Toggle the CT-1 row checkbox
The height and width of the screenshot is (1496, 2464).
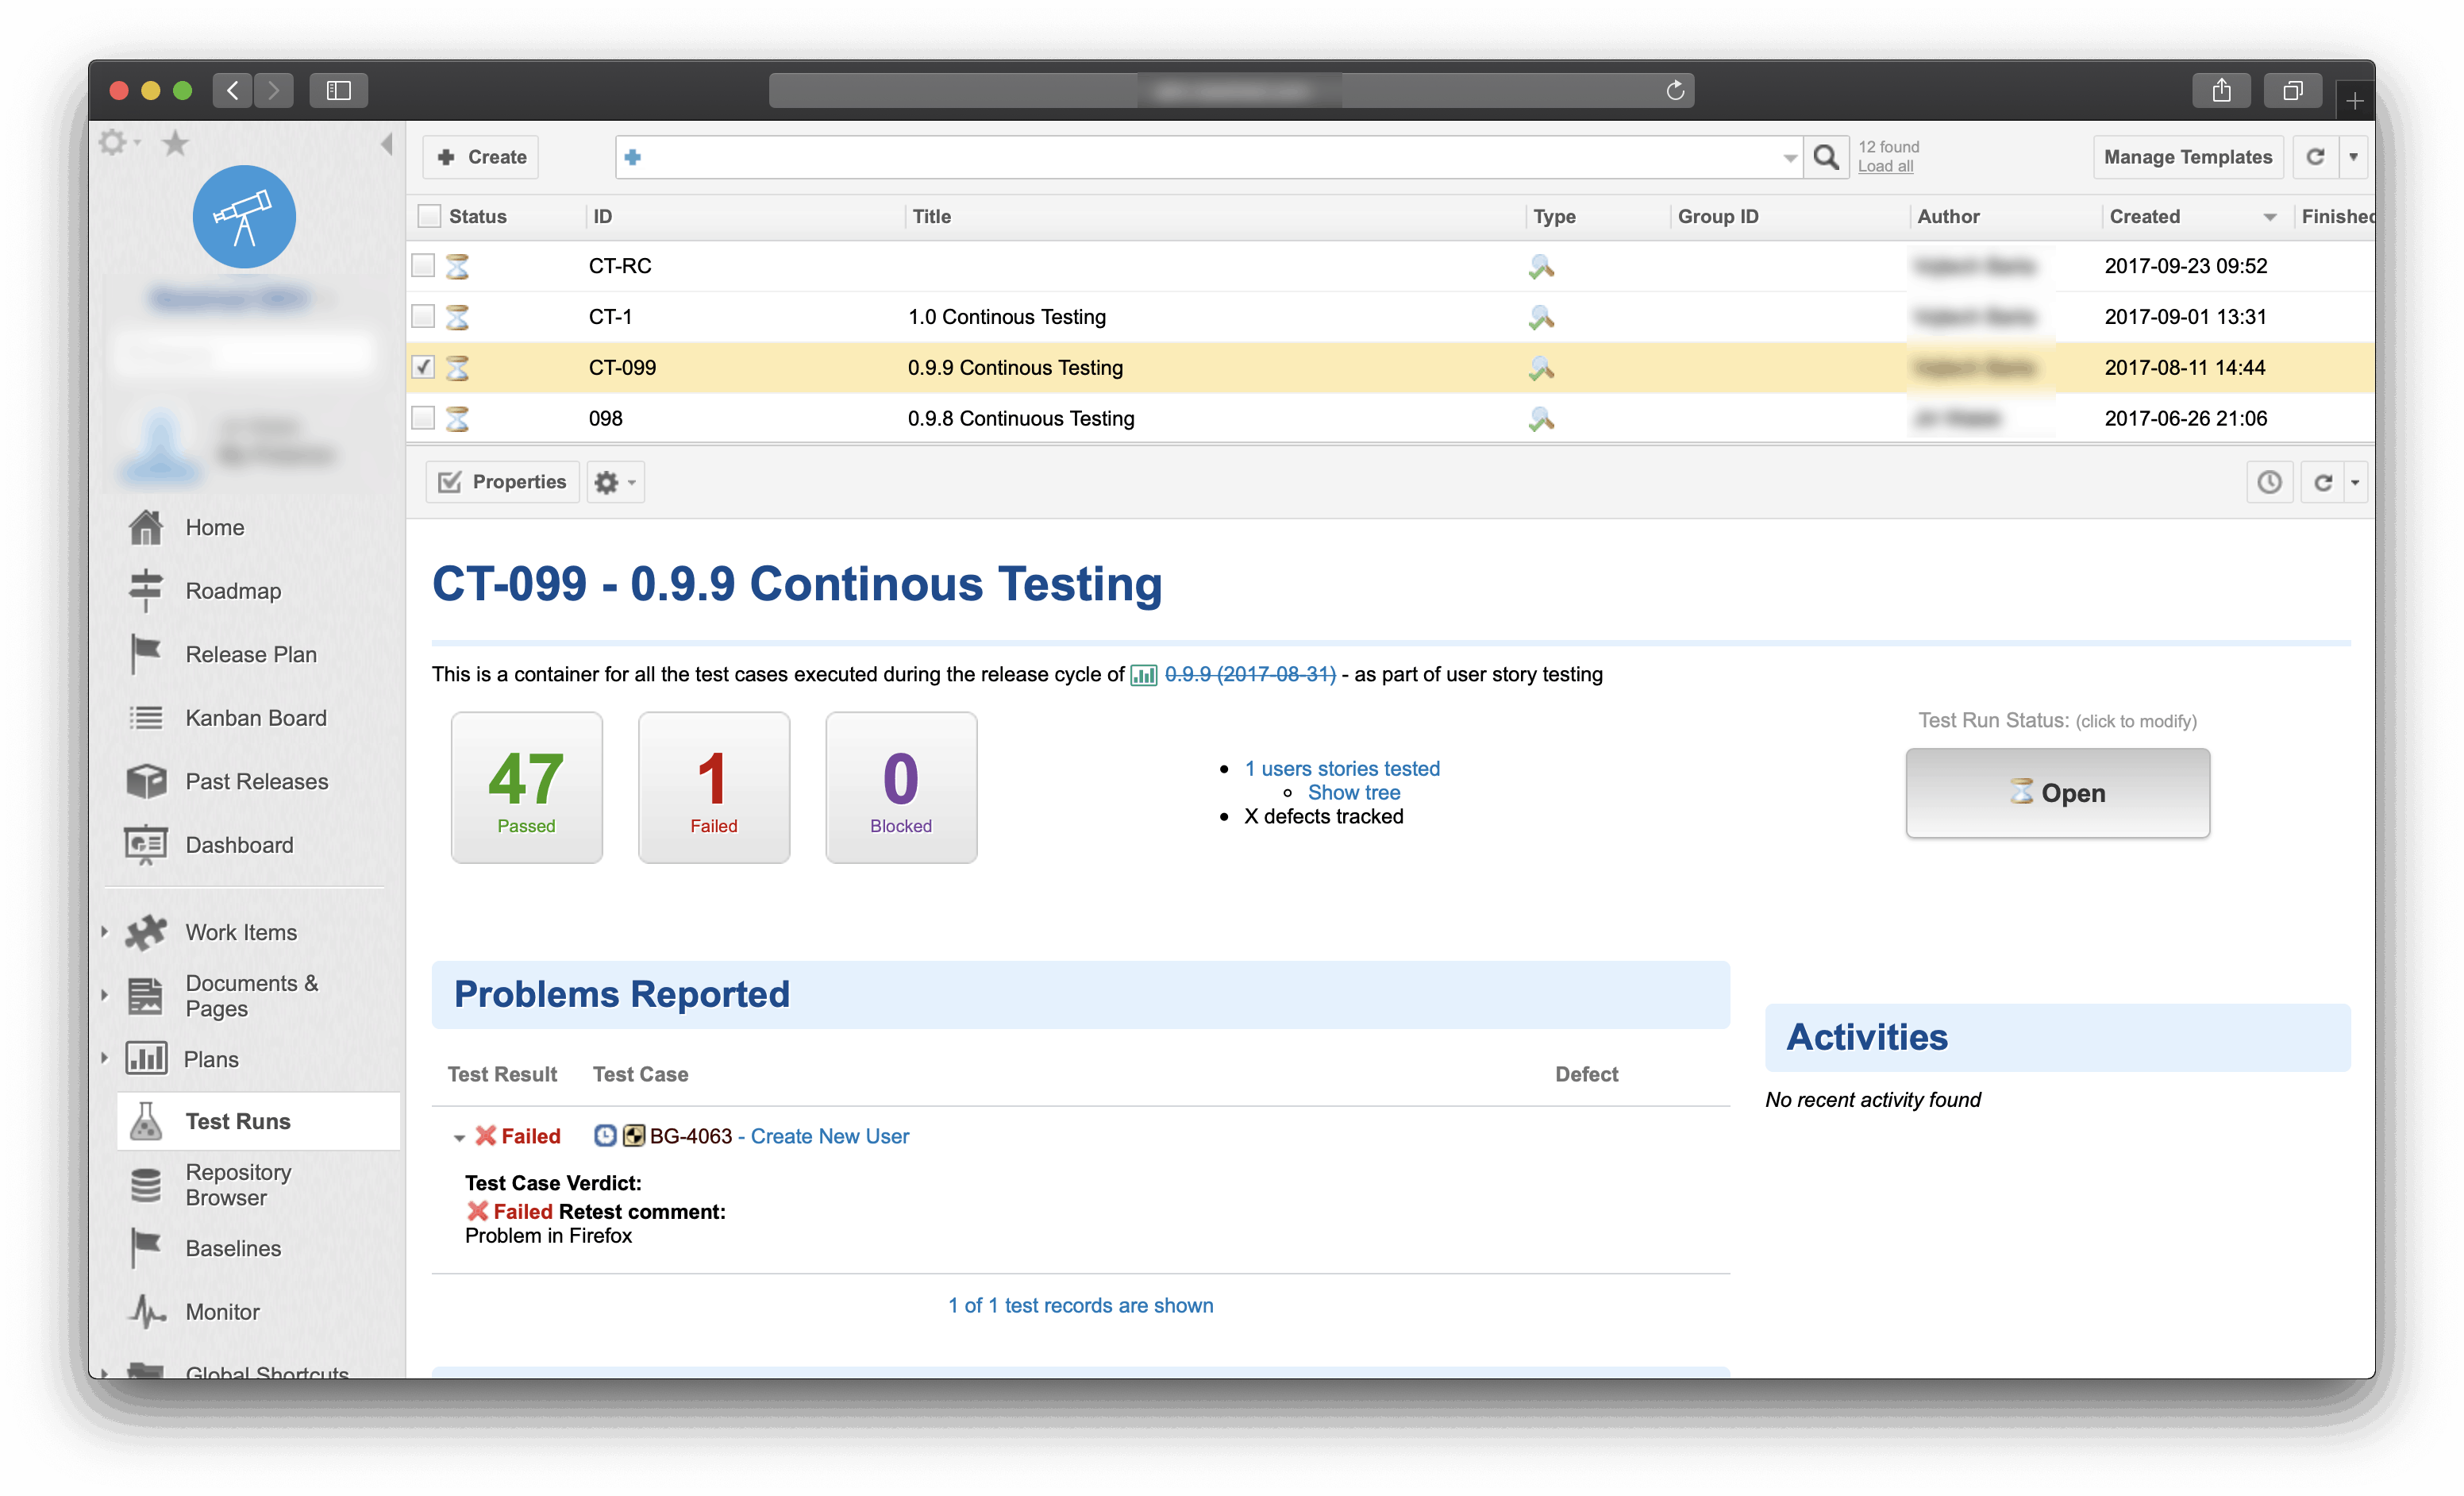pyautogui.click(x=423, y=316)
